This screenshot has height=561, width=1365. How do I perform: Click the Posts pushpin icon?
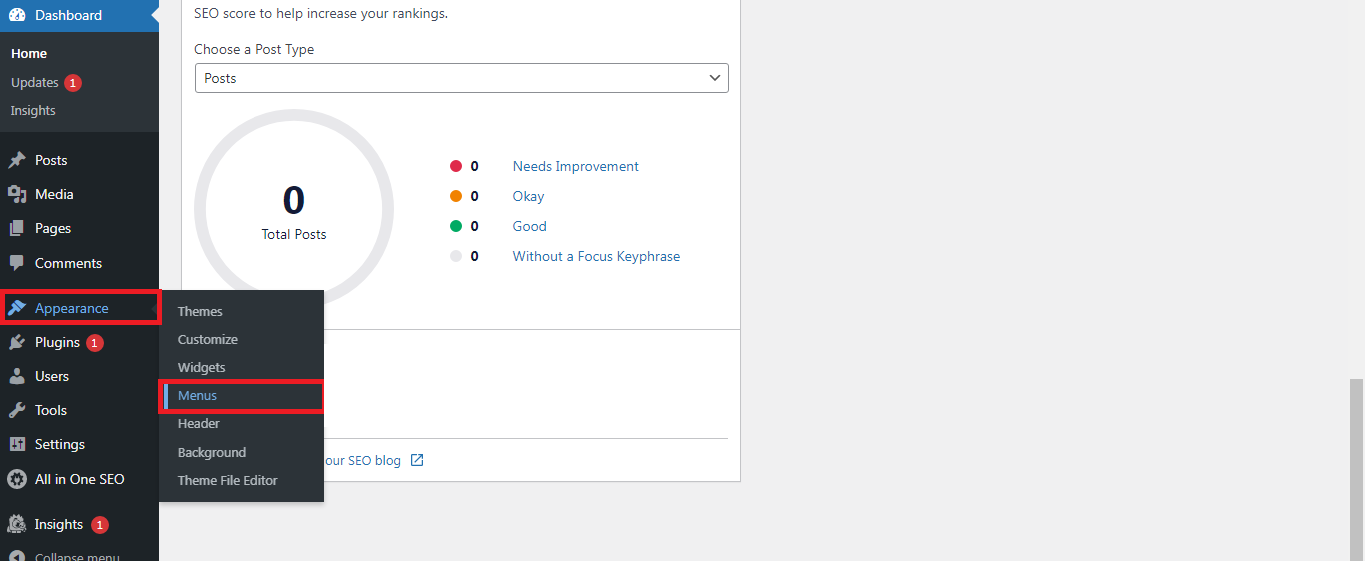pyautogui.click(x=17, y=160)
